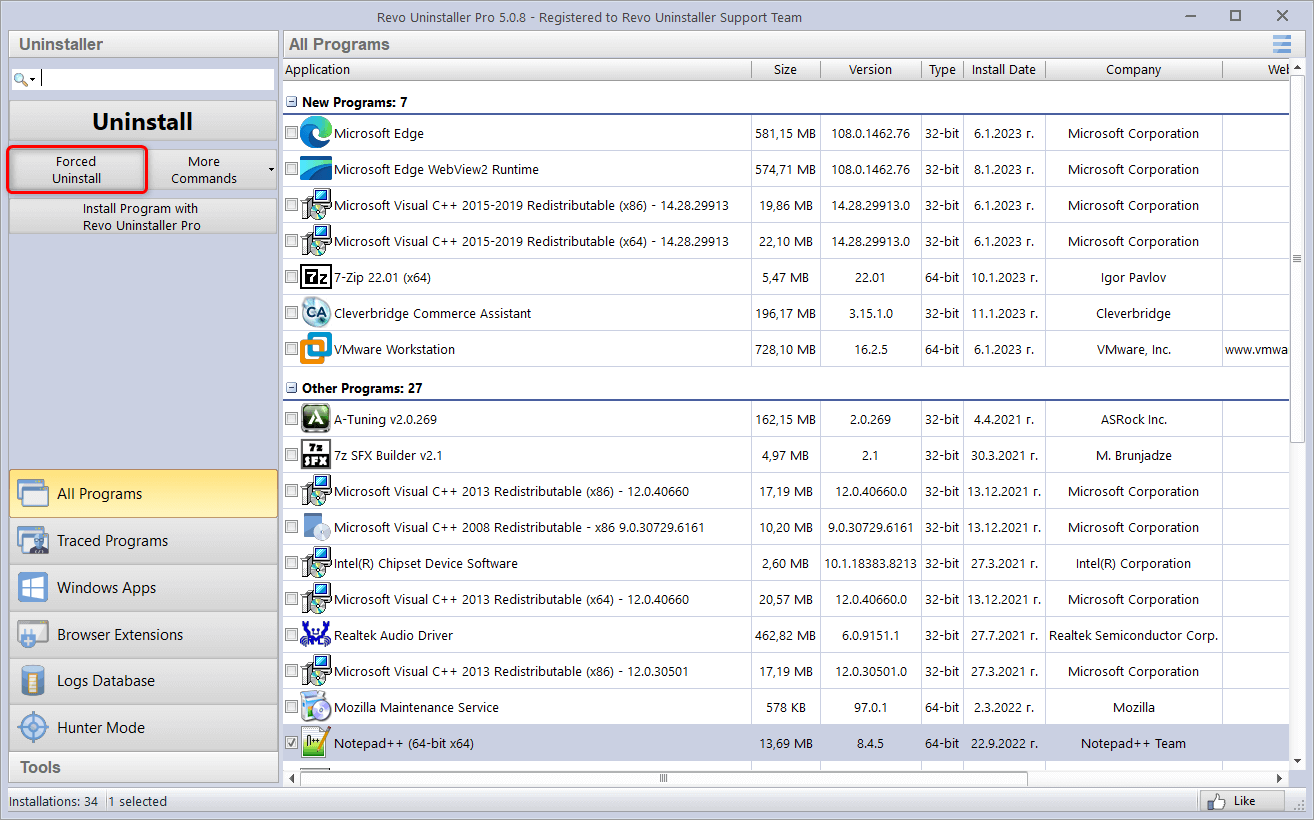Sort by the Application column header
The height and width of the screenshot is (820, 1314).
click(517, 70)
